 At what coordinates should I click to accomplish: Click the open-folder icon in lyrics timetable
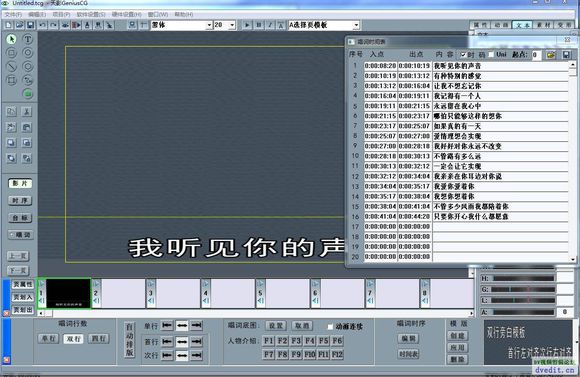coord(551,55)
